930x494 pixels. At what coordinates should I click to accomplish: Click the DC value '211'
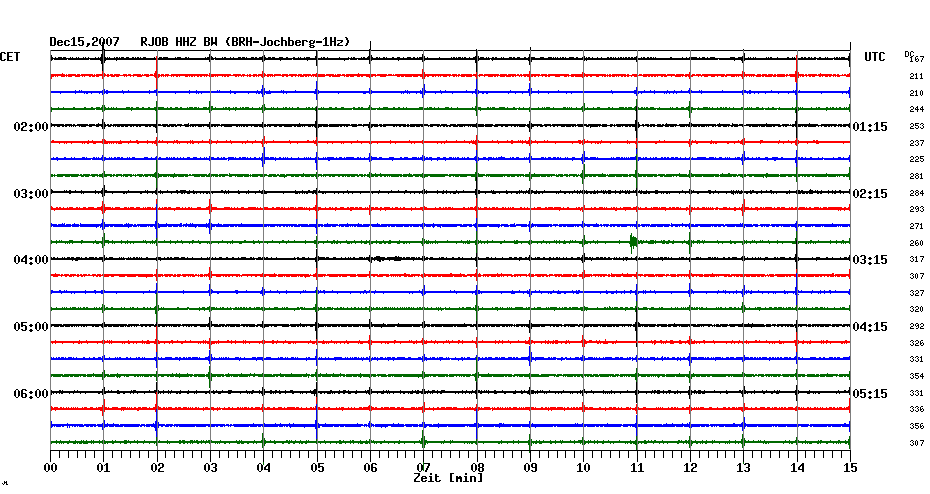click(x=917, y=77)
